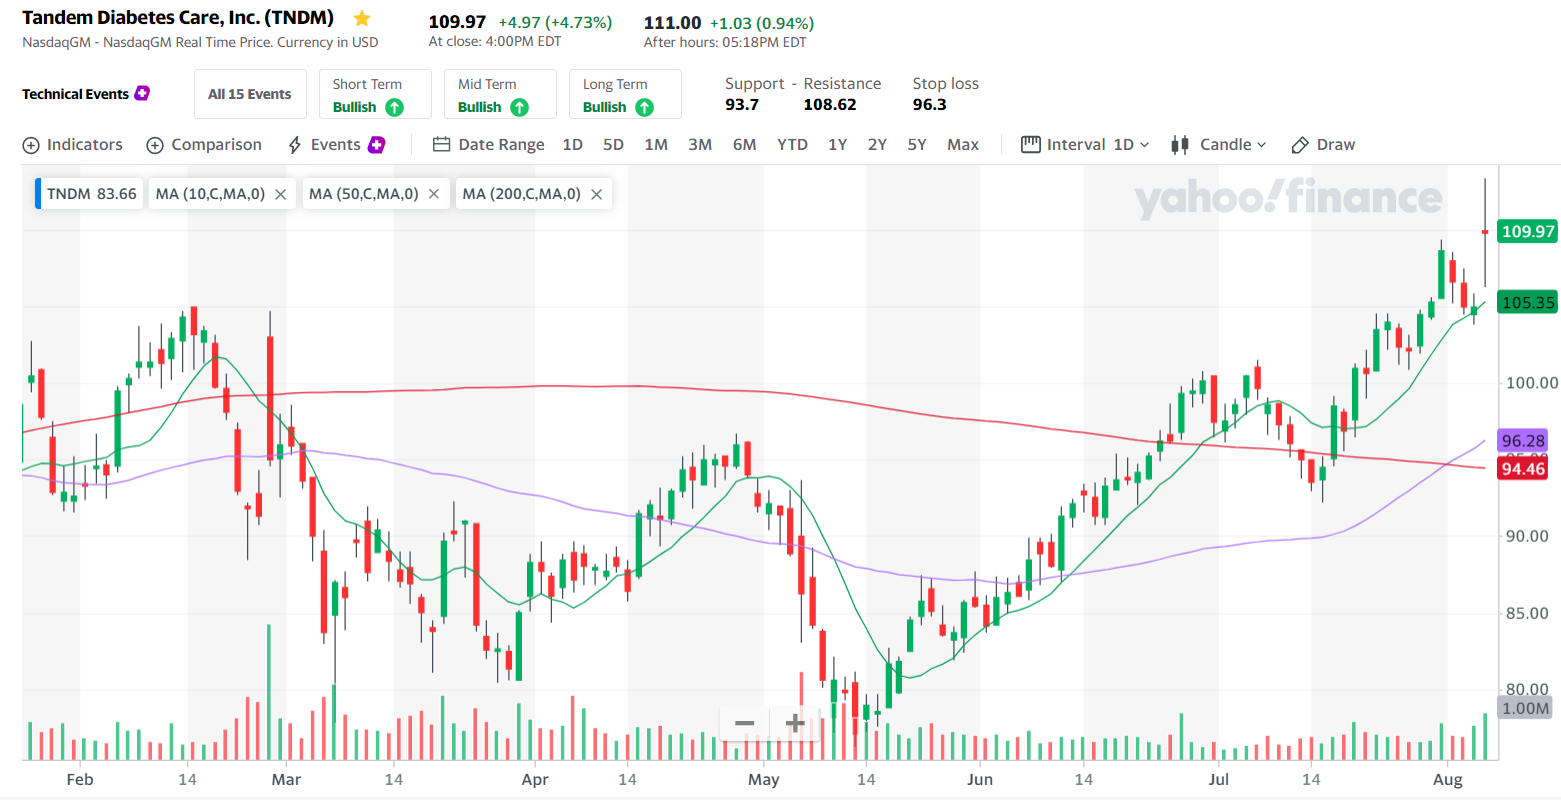Viewport: 1561px width, 800px height.
Task: Open Events lightning bolt menu
Action: (295, 145)
